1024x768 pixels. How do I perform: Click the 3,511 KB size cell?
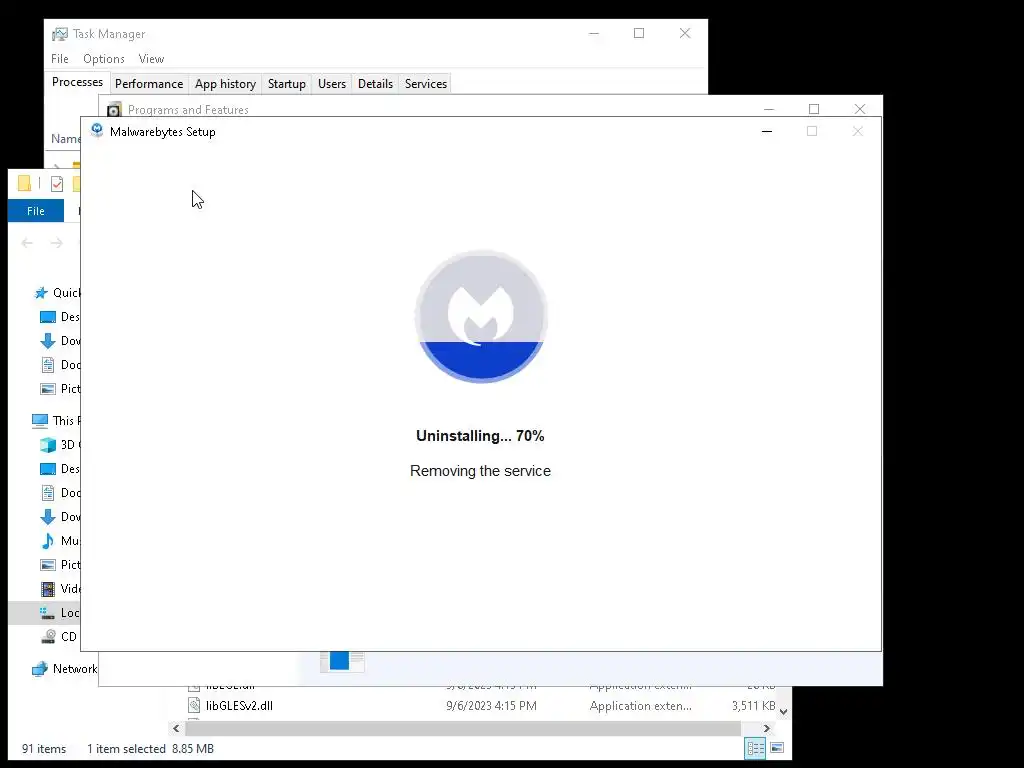[x=754, y=706]
